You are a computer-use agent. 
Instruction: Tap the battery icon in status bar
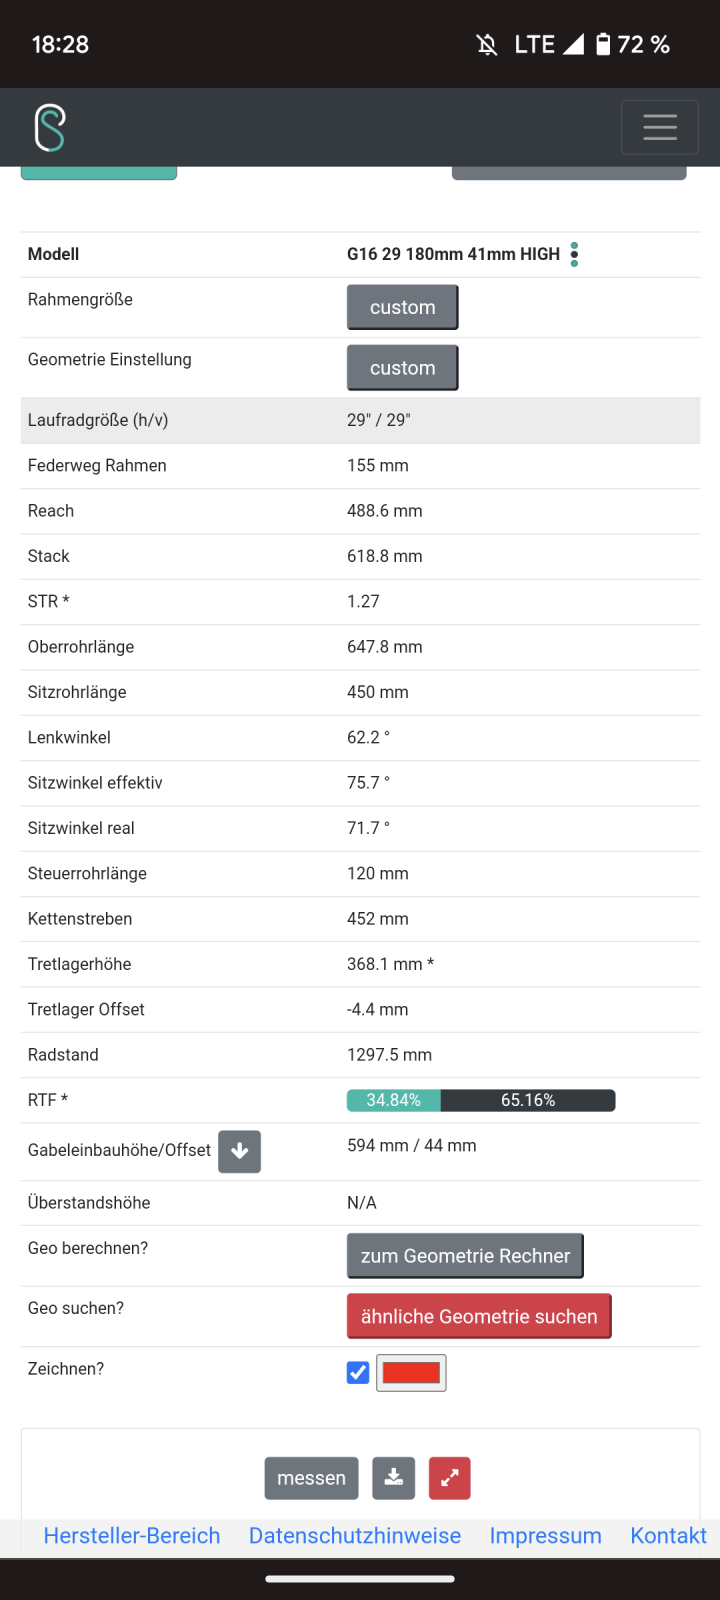[x=603, y=44]
